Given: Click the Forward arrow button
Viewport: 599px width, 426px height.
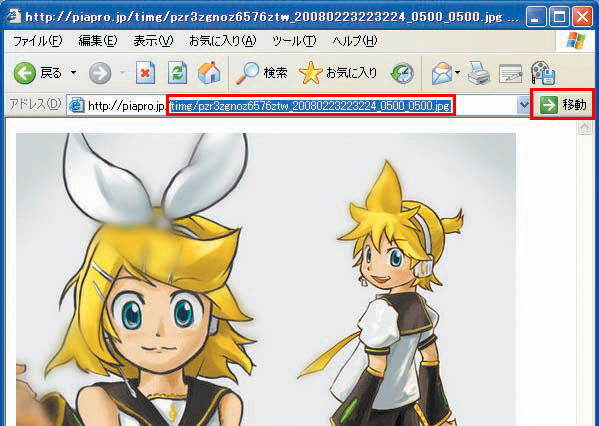Looking at the screenshot, I should pos(100,73).
